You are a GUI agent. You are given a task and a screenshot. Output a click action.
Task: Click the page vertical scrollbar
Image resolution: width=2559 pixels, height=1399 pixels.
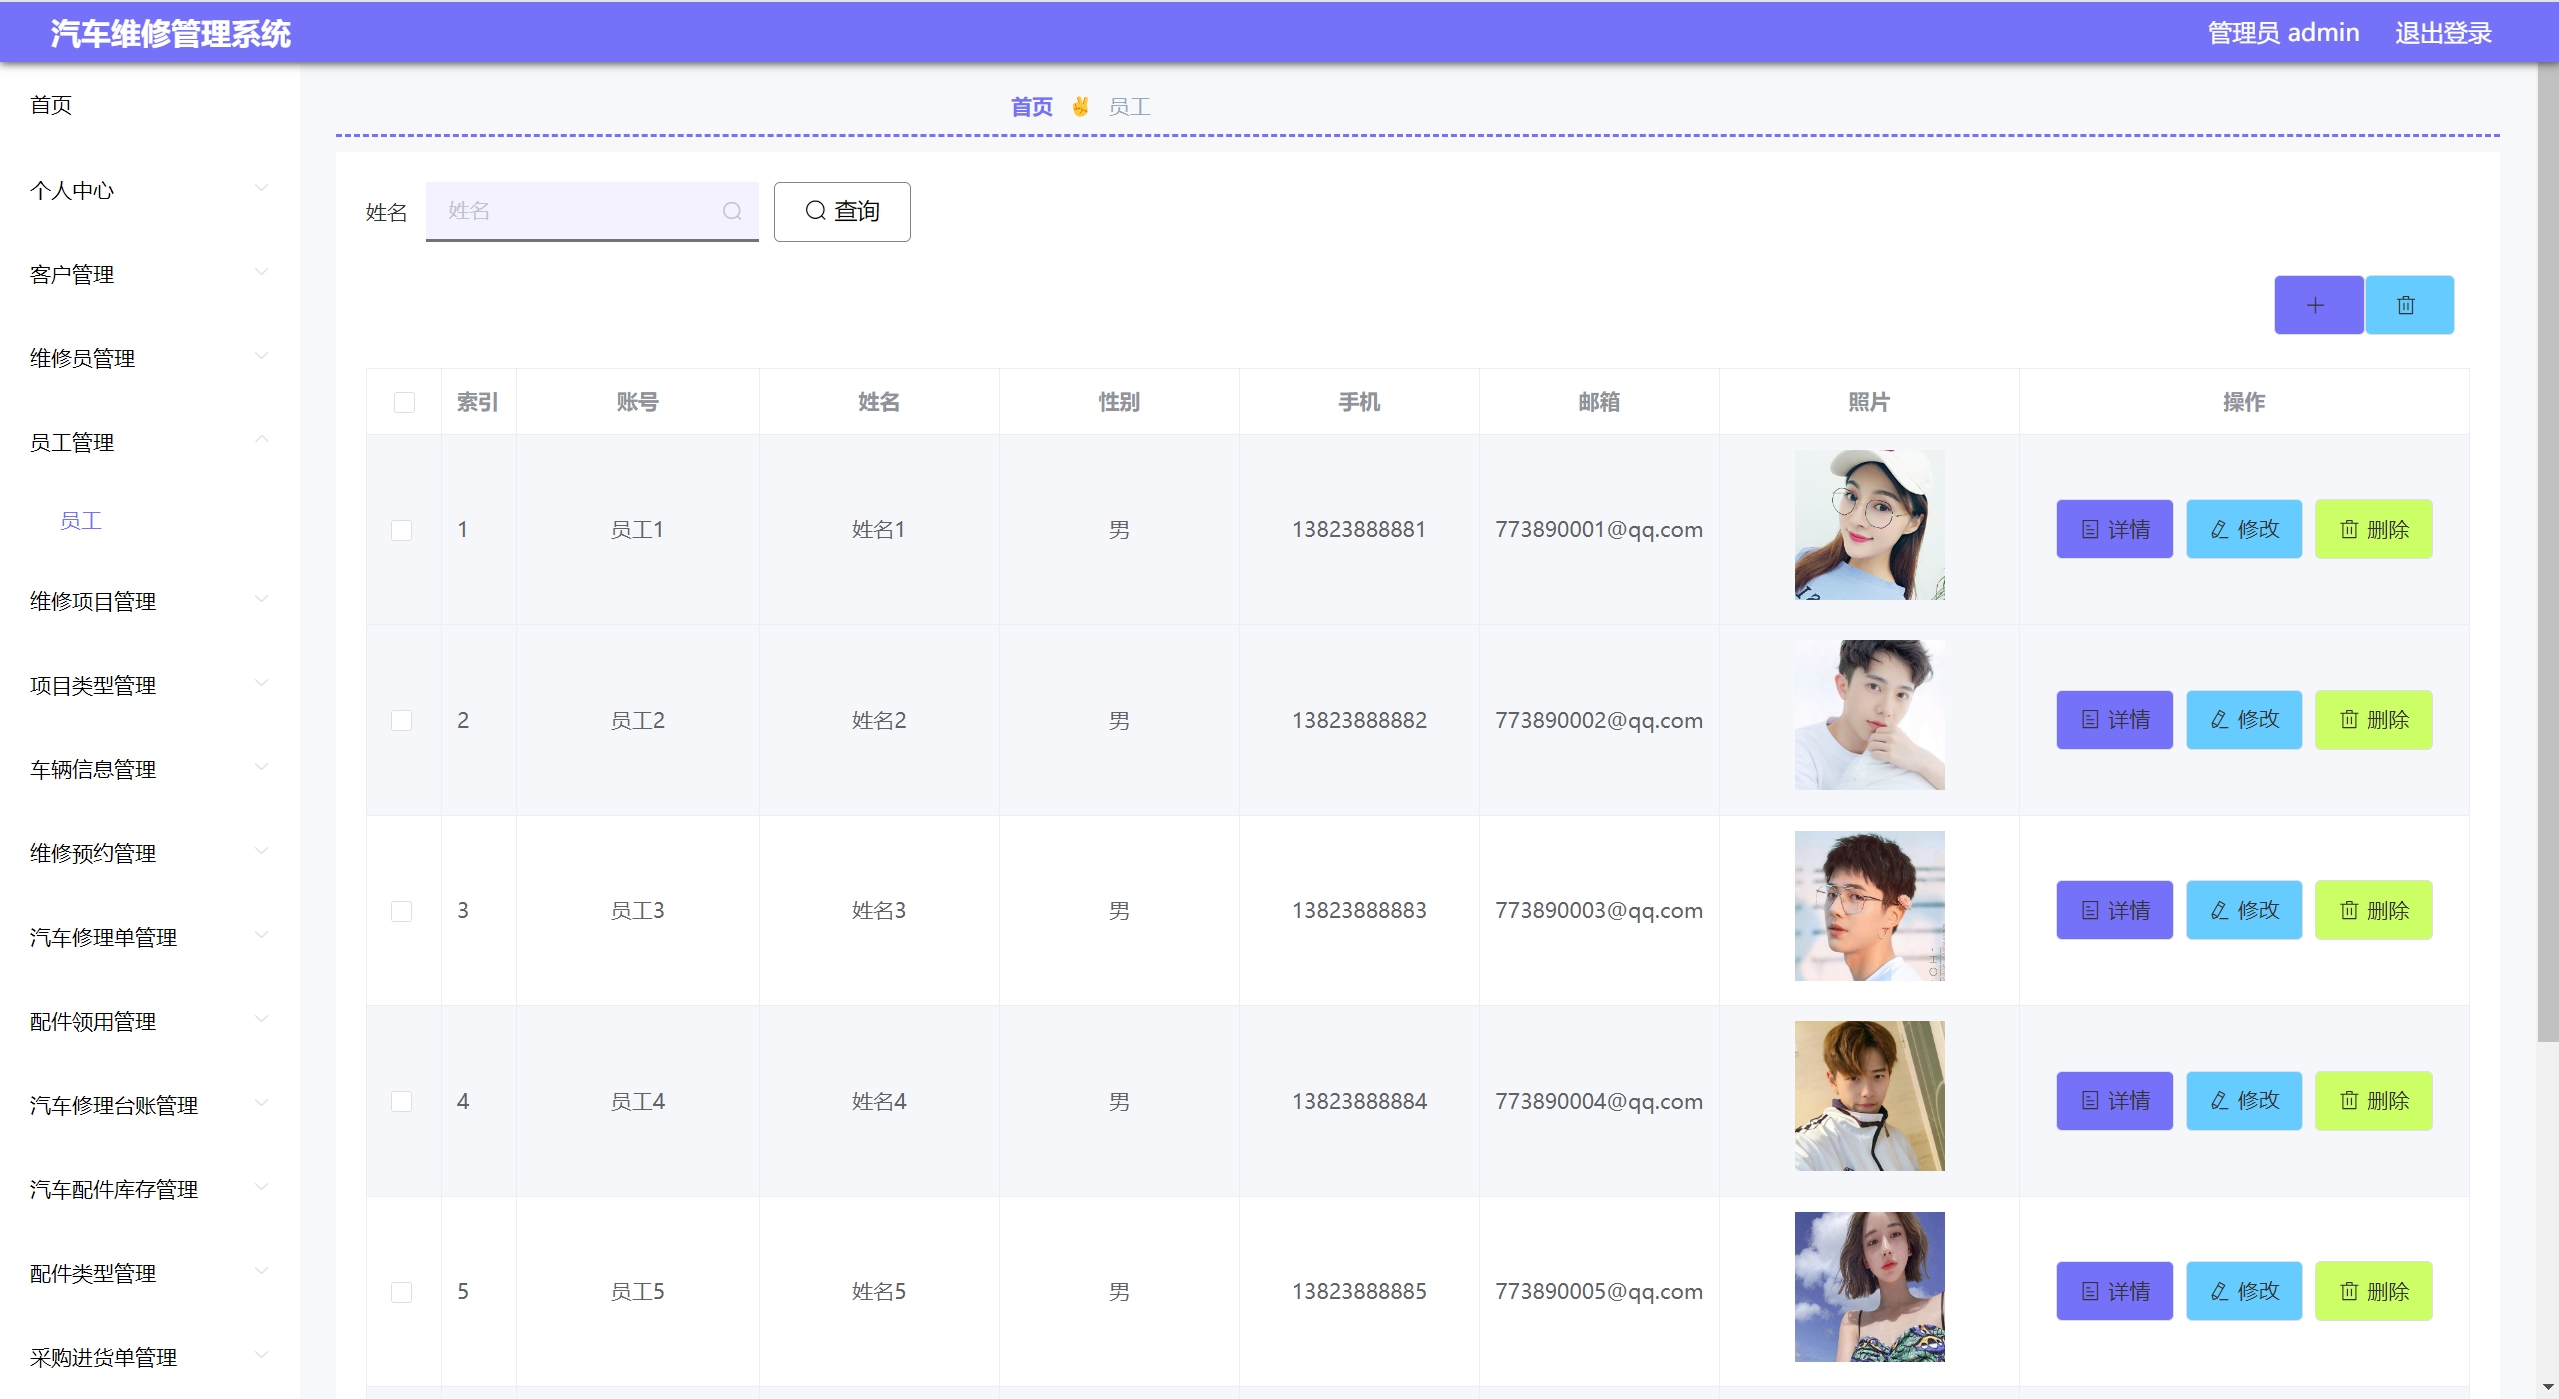2547,550
